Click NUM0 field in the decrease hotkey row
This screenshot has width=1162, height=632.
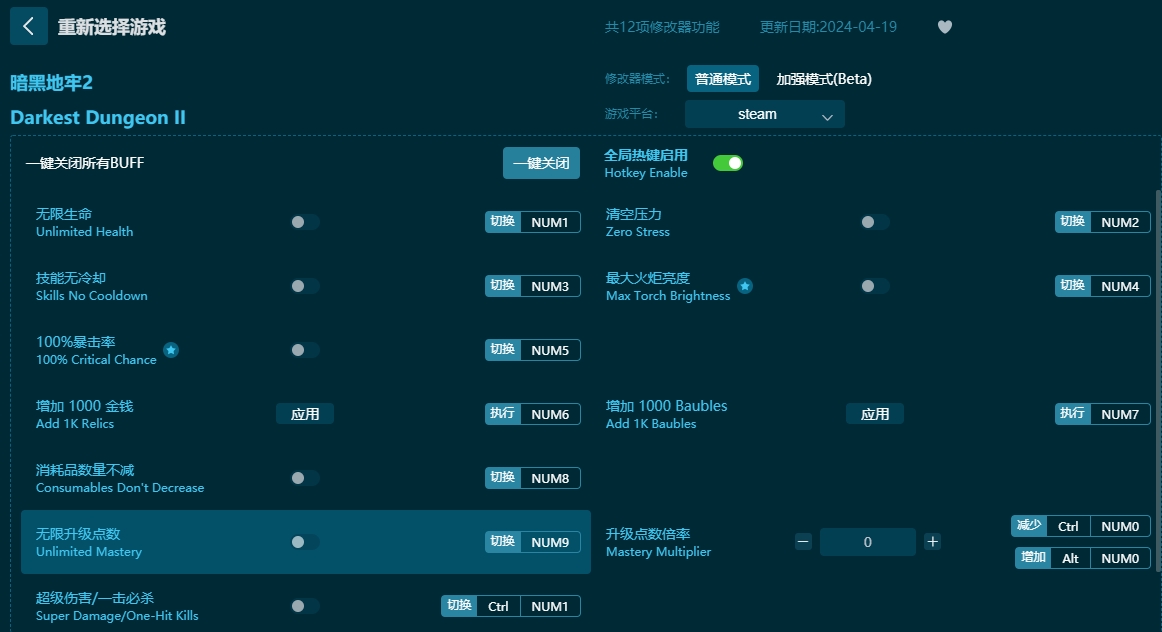pos(1120,526)
